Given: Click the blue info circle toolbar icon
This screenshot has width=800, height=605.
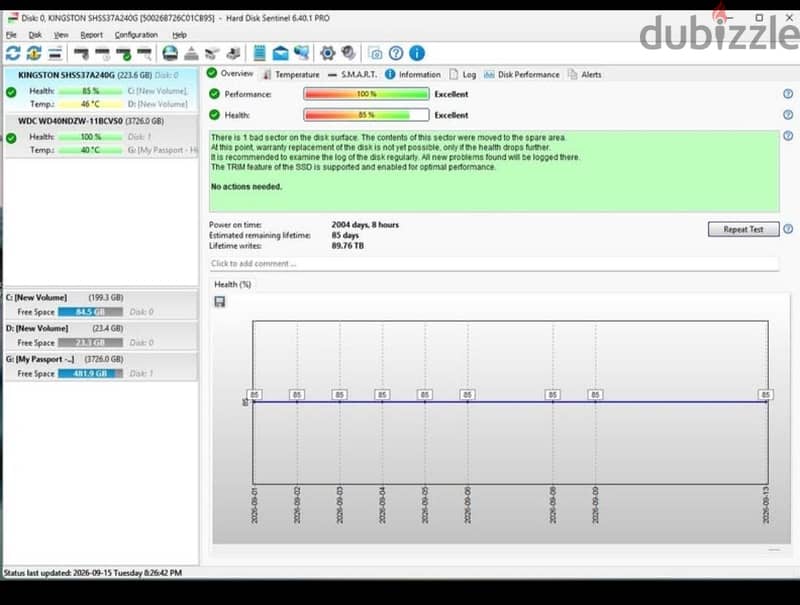Looking at the screenshot, I should (417, 53).
